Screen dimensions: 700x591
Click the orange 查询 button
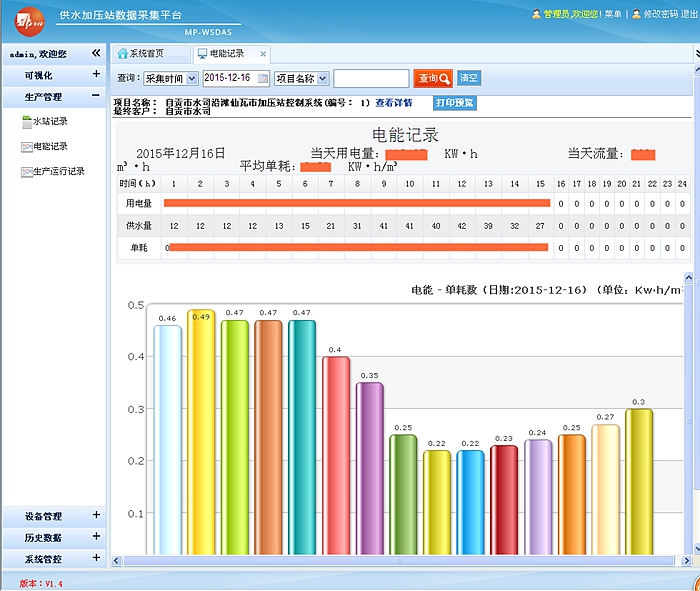pos(433,78)
